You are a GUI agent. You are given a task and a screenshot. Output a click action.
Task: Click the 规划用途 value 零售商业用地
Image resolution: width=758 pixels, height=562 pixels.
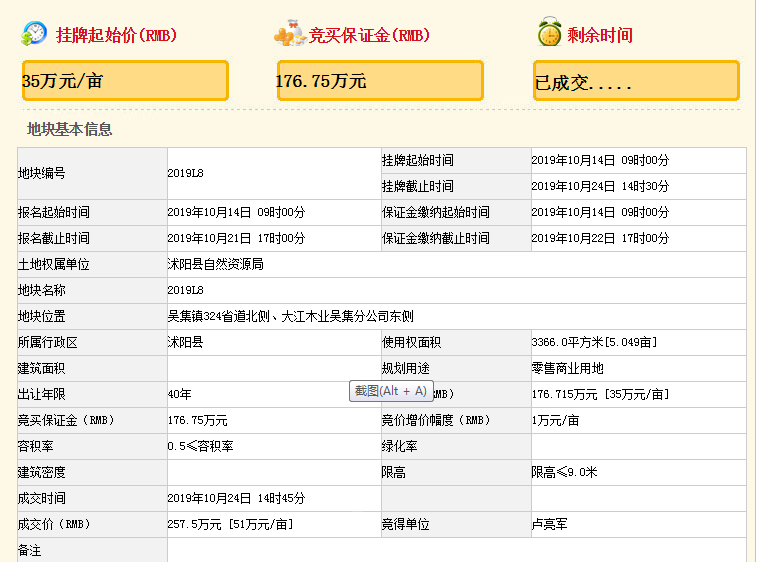point(568,369)
